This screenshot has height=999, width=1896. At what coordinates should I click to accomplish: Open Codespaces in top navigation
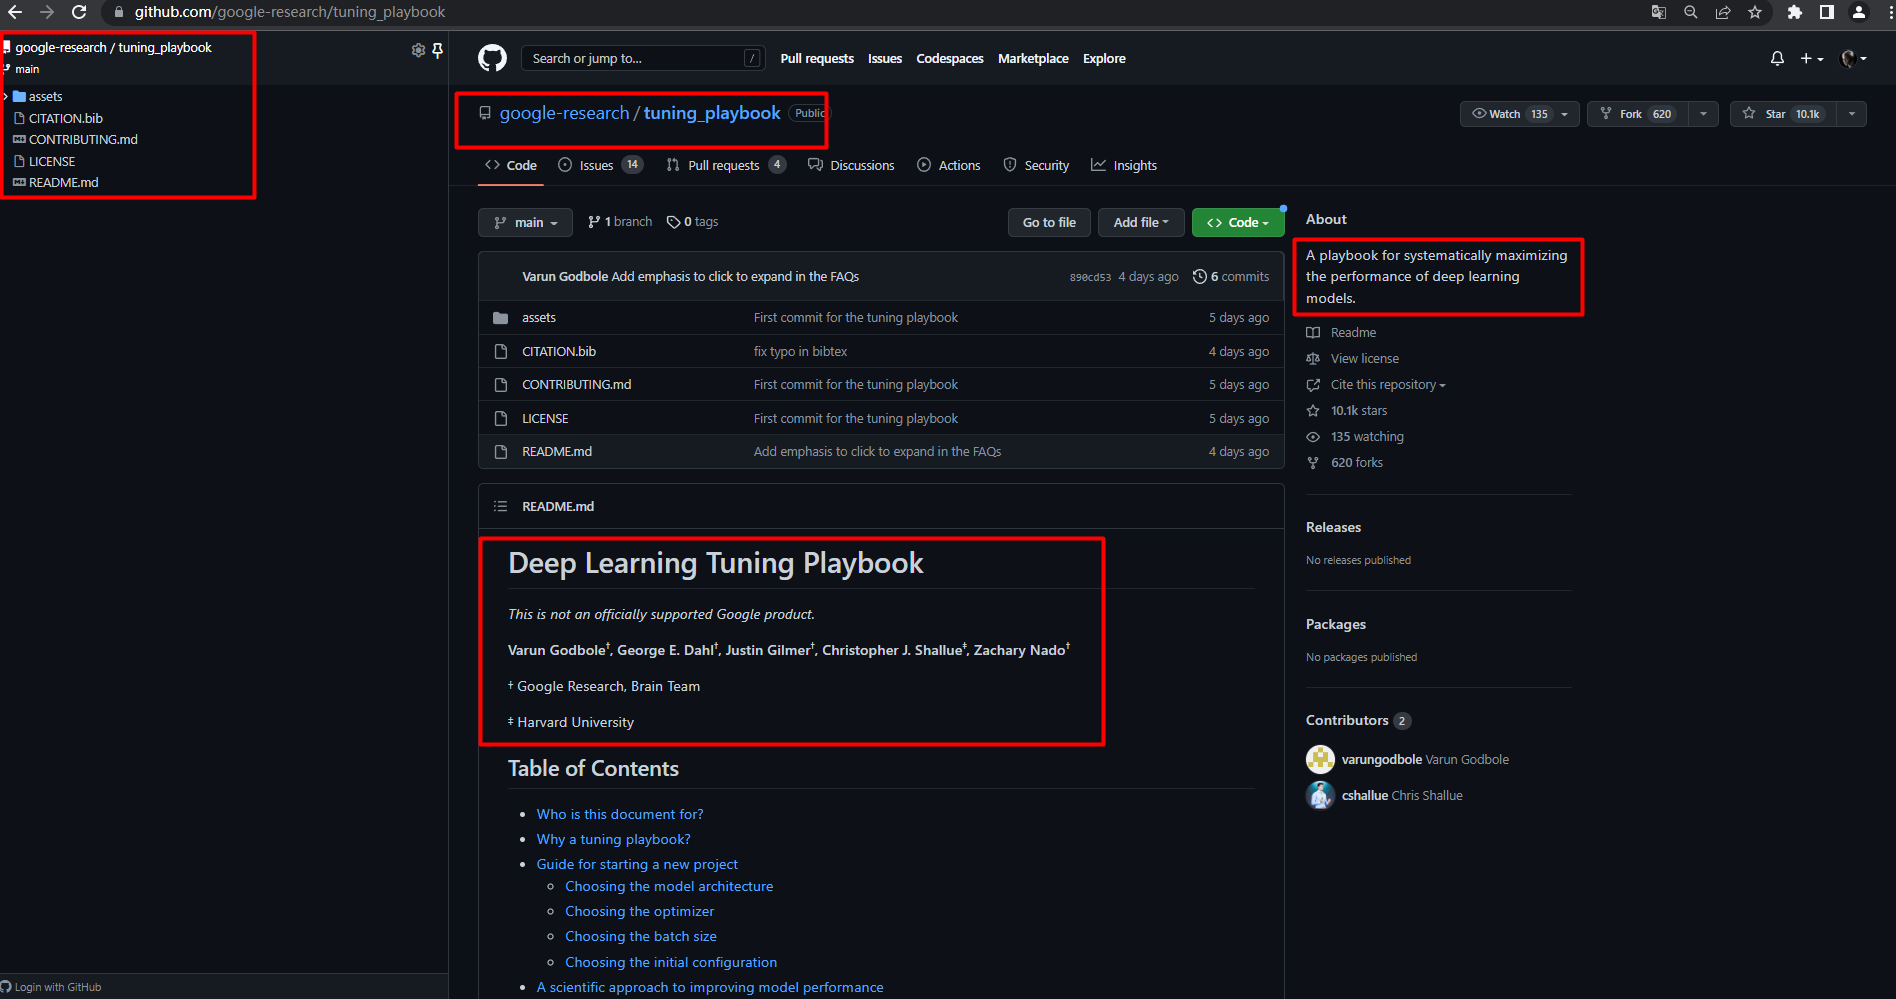click(x=950, y=58)
